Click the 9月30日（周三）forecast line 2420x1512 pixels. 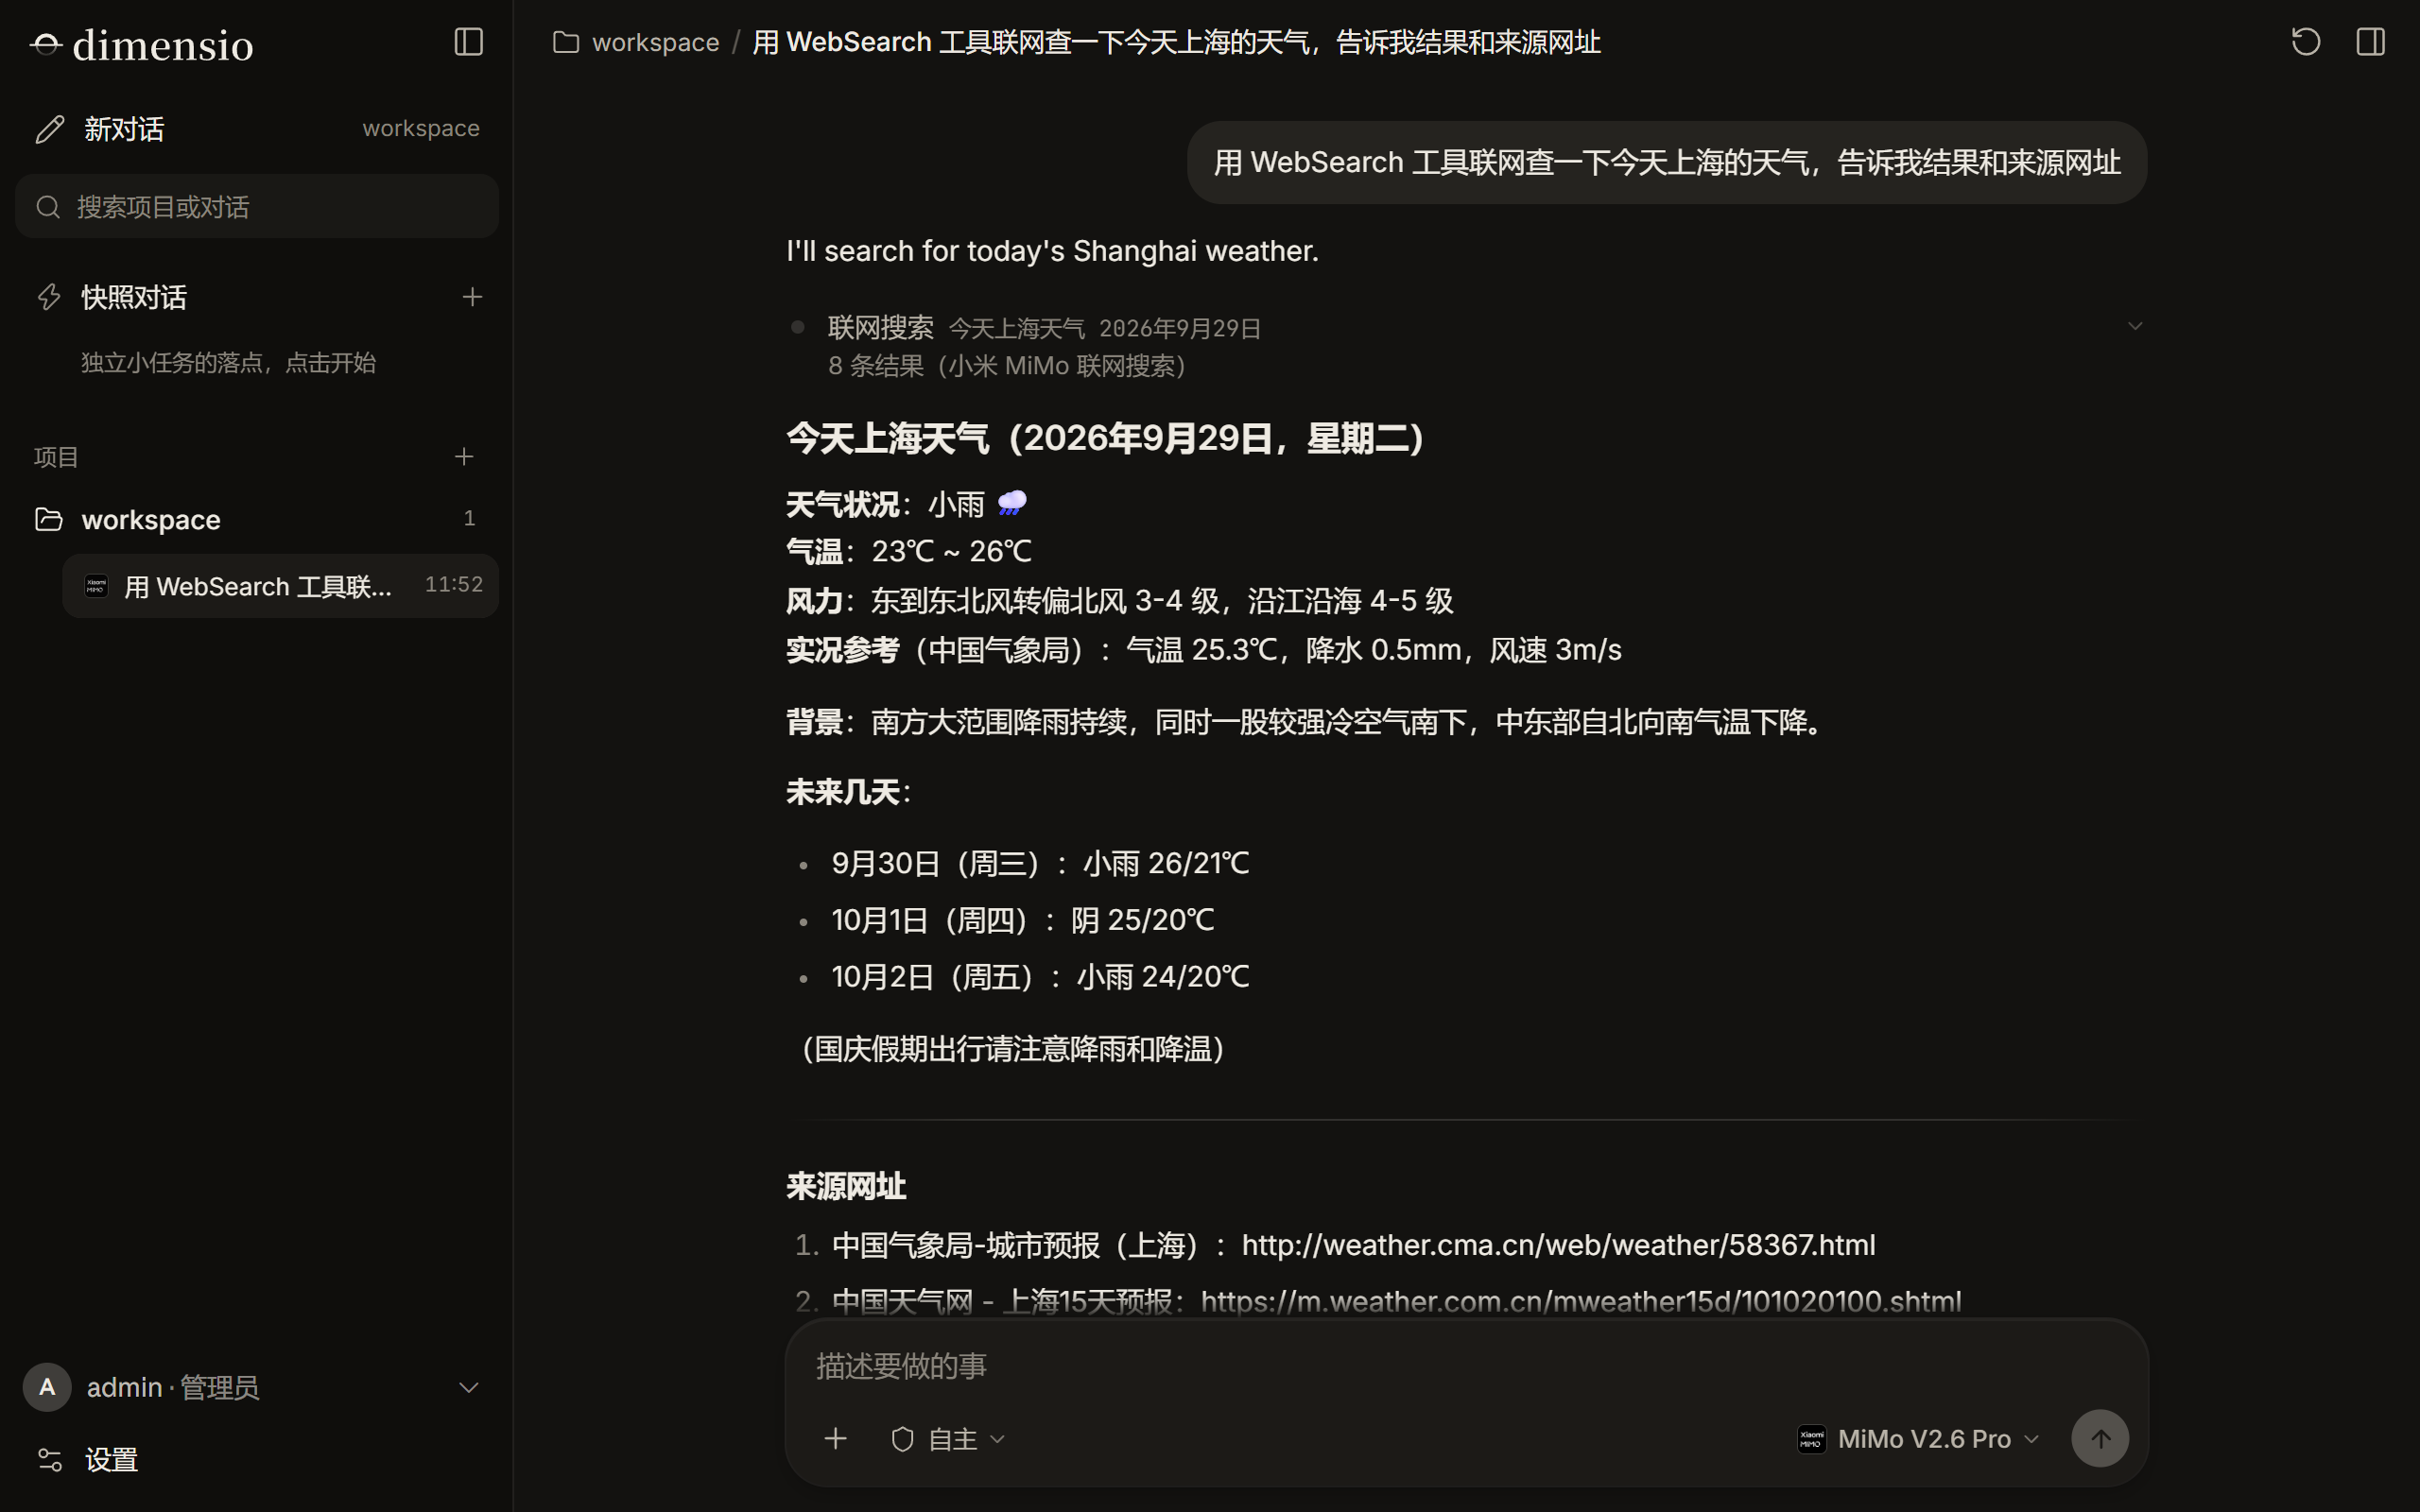[x=1040, y=863]
